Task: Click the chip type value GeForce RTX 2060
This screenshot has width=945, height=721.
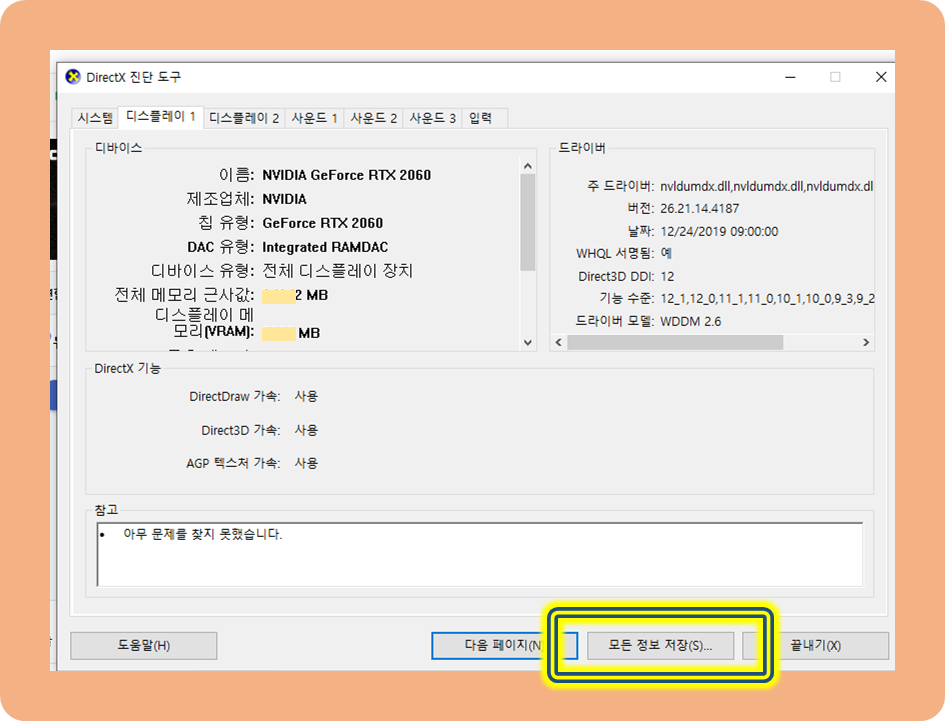Action: [322, 224]
